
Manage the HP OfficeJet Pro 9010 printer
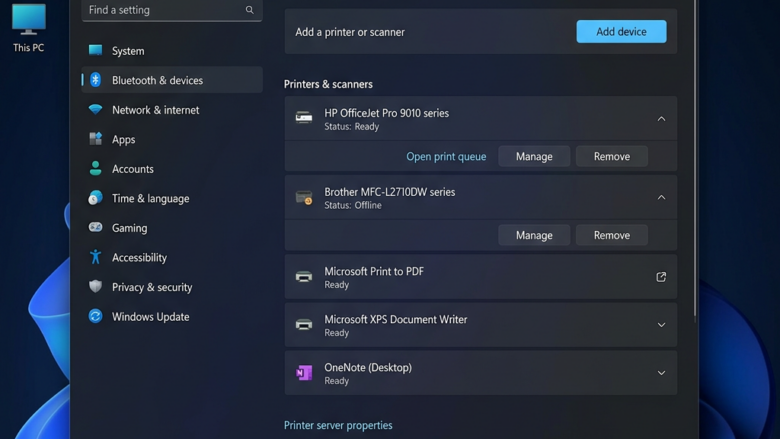pos(534,156)
